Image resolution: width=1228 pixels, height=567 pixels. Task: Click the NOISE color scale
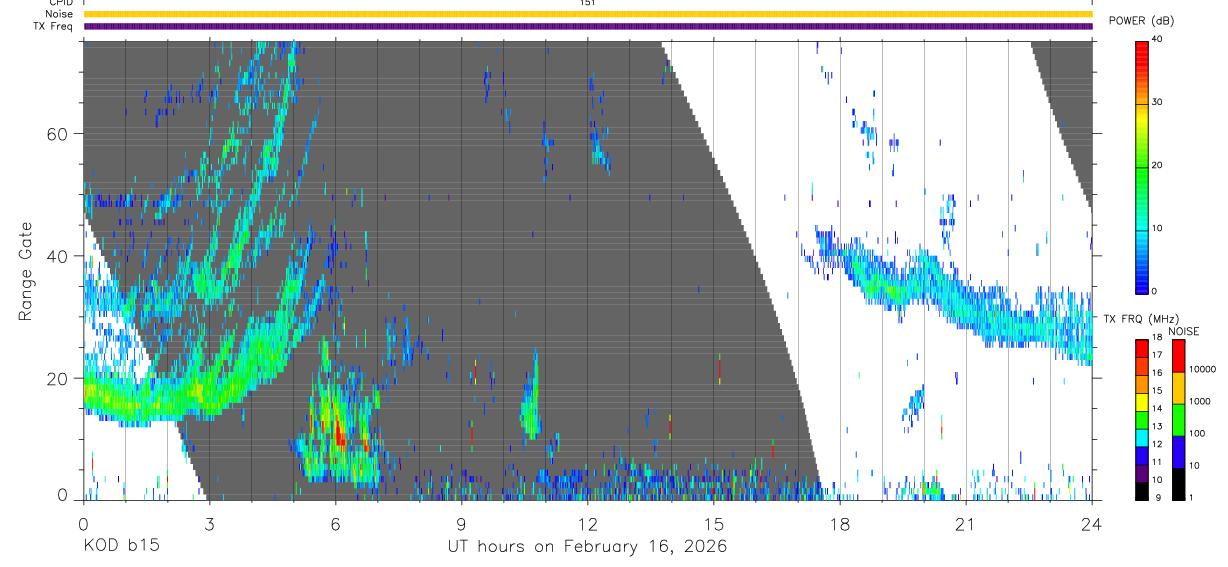tap(1178, 420)
